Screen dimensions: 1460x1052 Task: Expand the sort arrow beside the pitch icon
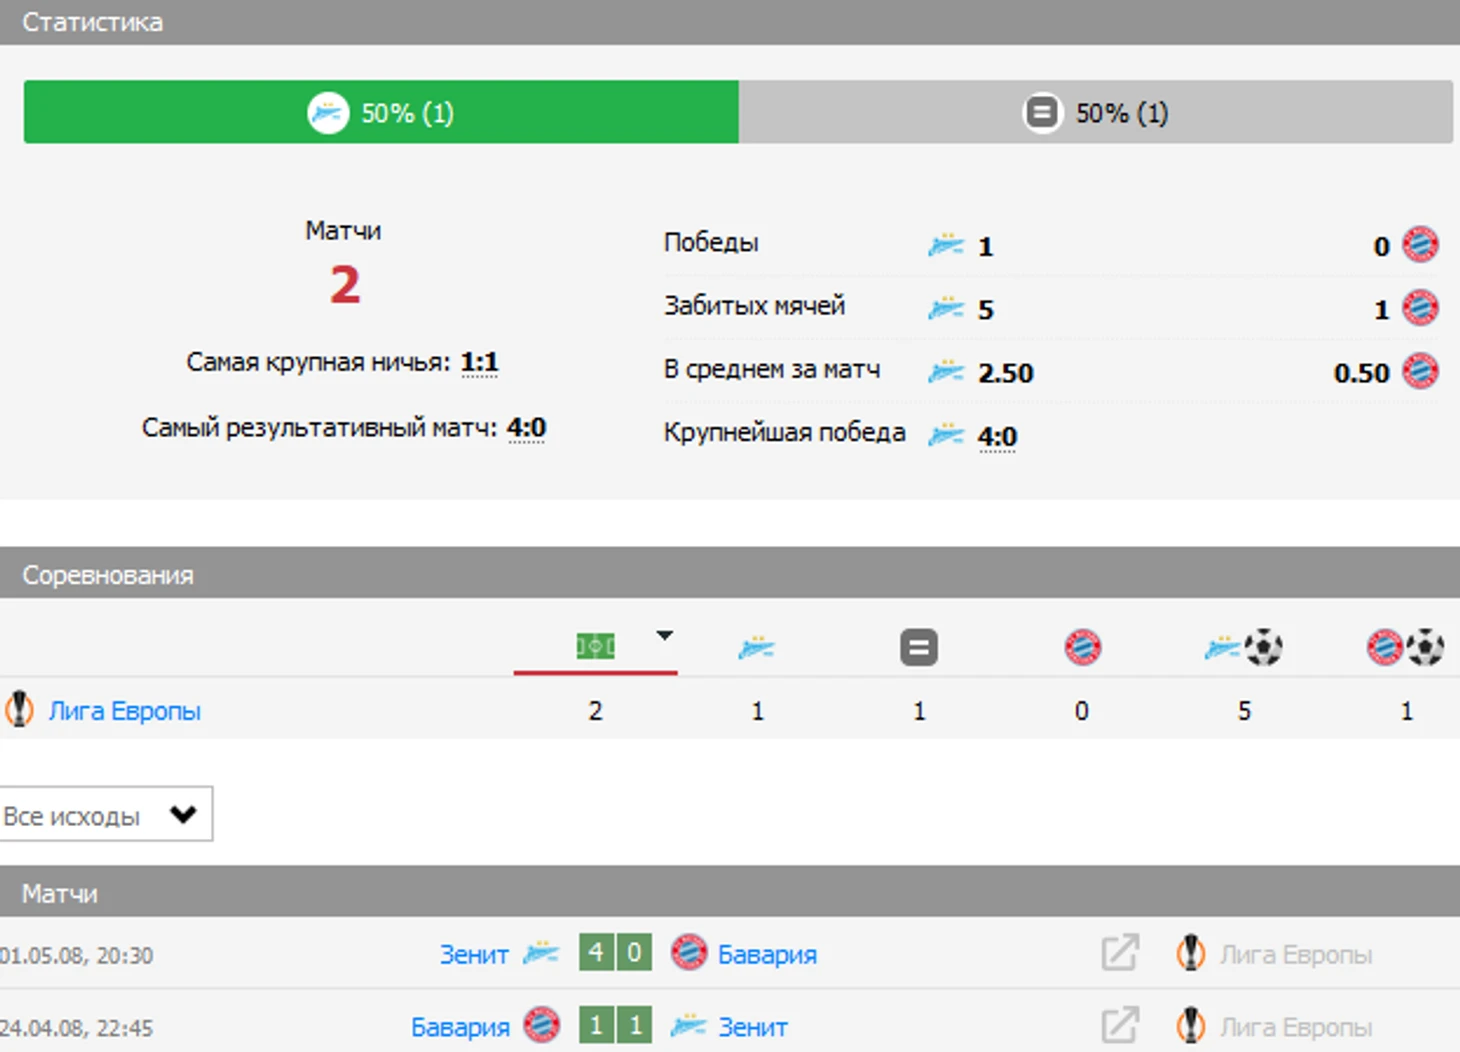tap(665, 635)
